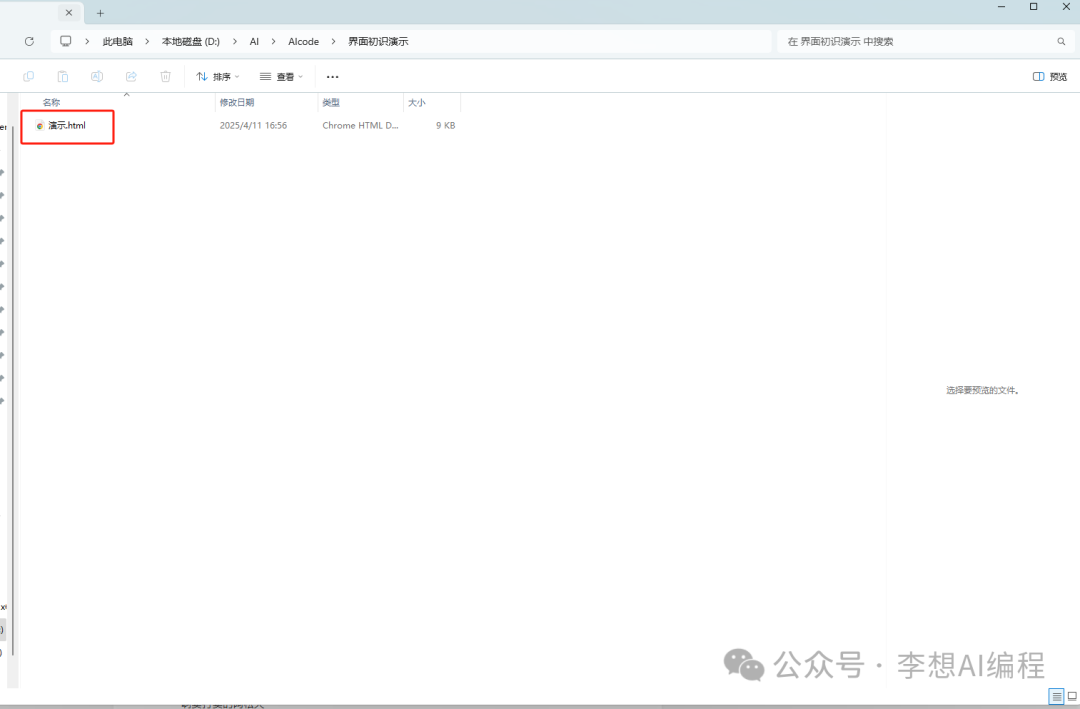Click the Copy icon in toolbar
The image size is (1080, 709).
click(28, 76)
